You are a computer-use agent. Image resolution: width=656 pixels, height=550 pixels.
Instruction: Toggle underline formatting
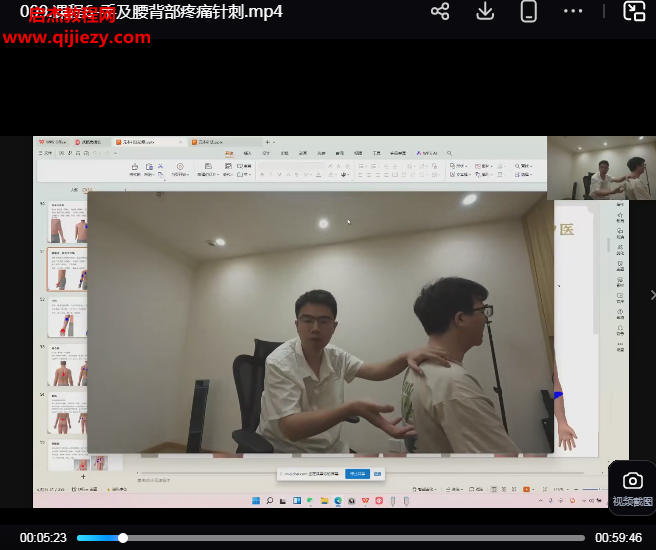click(x=279, y=174)
